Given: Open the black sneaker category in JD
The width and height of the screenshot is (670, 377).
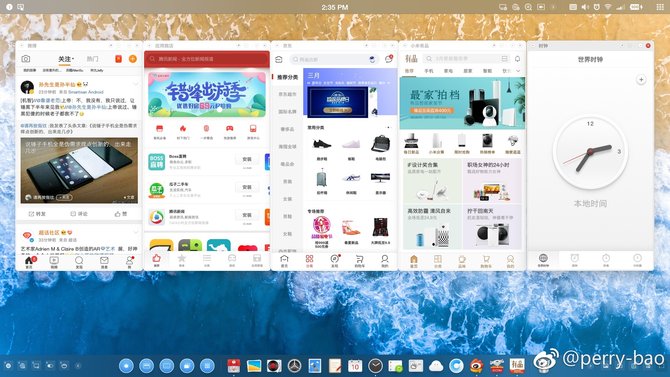Looking at the screenshot, I should point(322,147).
